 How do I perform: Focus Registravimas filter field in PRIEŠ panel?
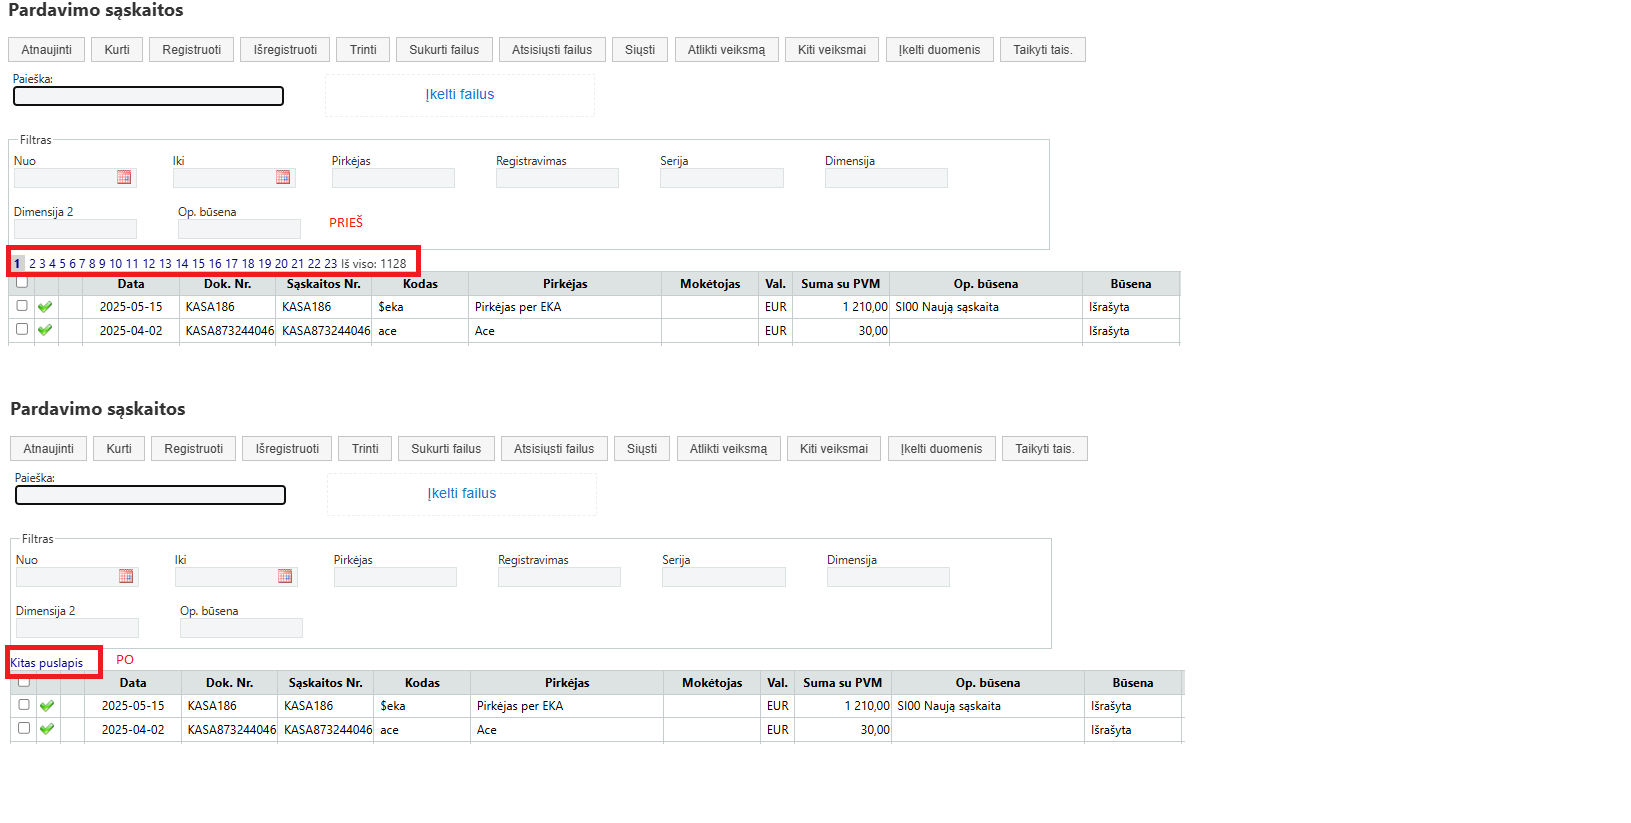[557, 178]
